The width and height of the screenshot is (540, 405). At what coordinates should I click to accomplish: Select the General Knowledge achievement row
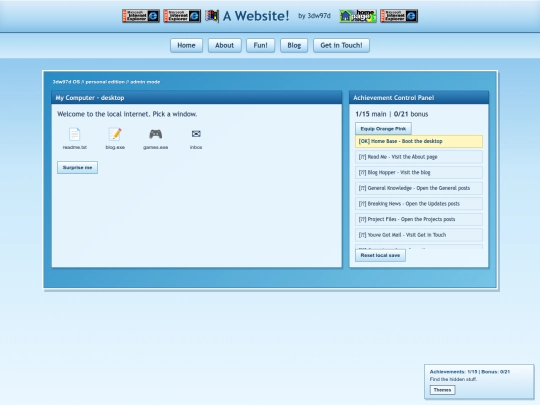click(x=419, y=188)
